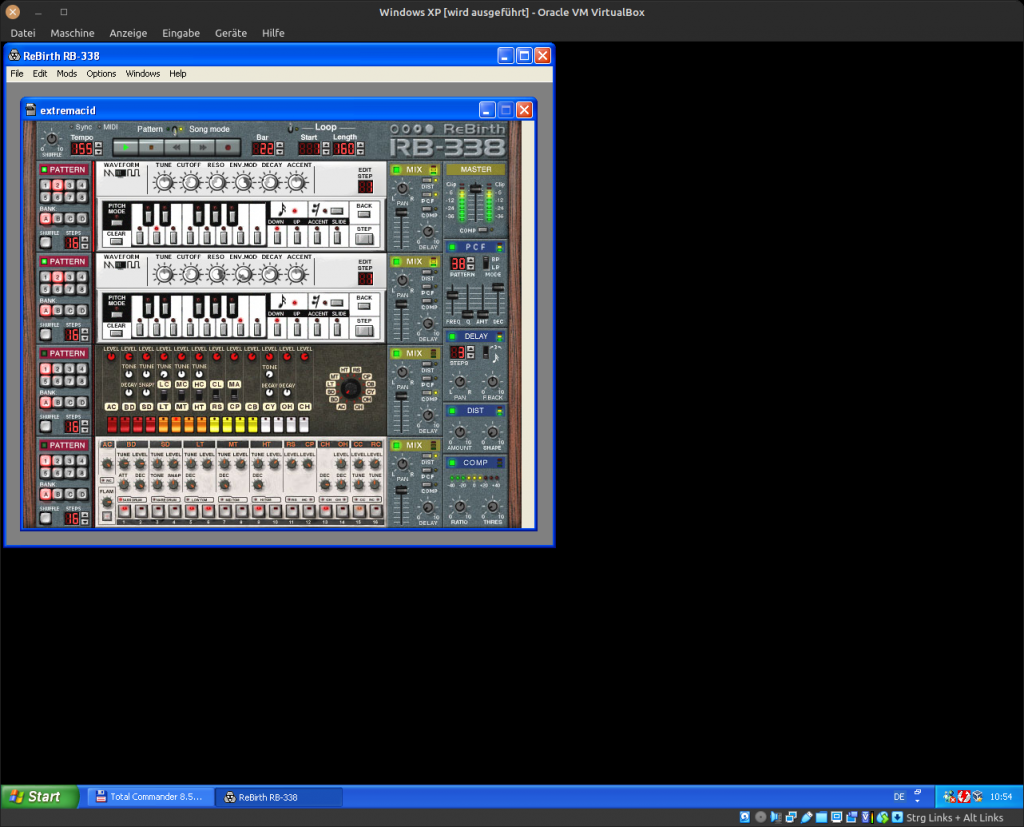
Task: Click the Stop transport button
Action: pyautogui.click(x=150, y=146)
